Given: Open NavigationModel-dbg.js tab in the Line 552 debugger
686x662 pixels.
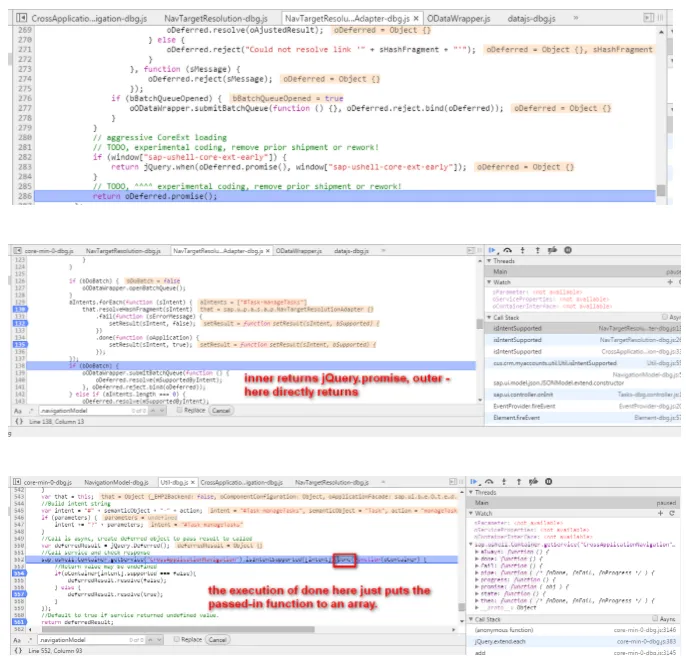Looking at the screenshot, I should point(116,483).
